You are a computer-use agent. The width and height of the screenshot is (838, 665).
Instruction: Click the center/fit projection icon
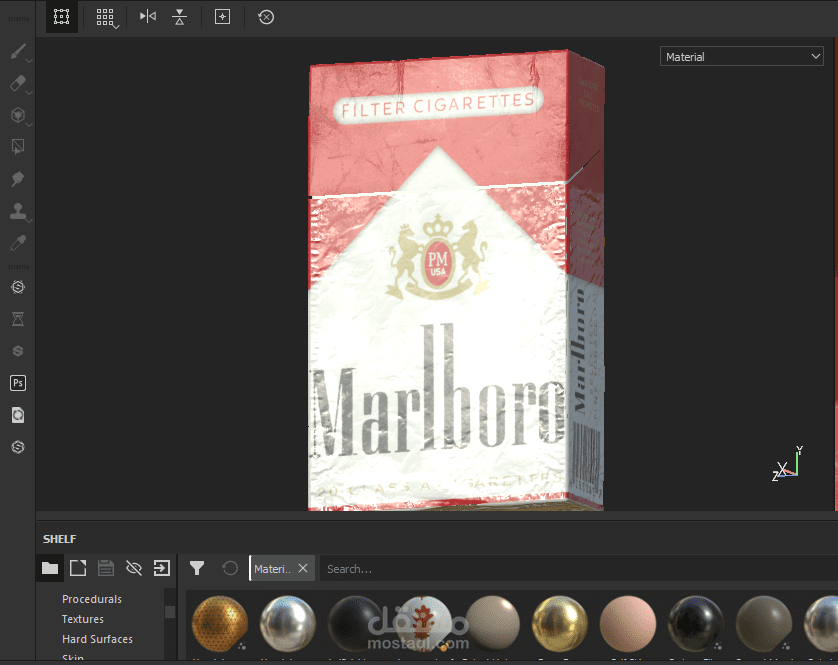222,17
